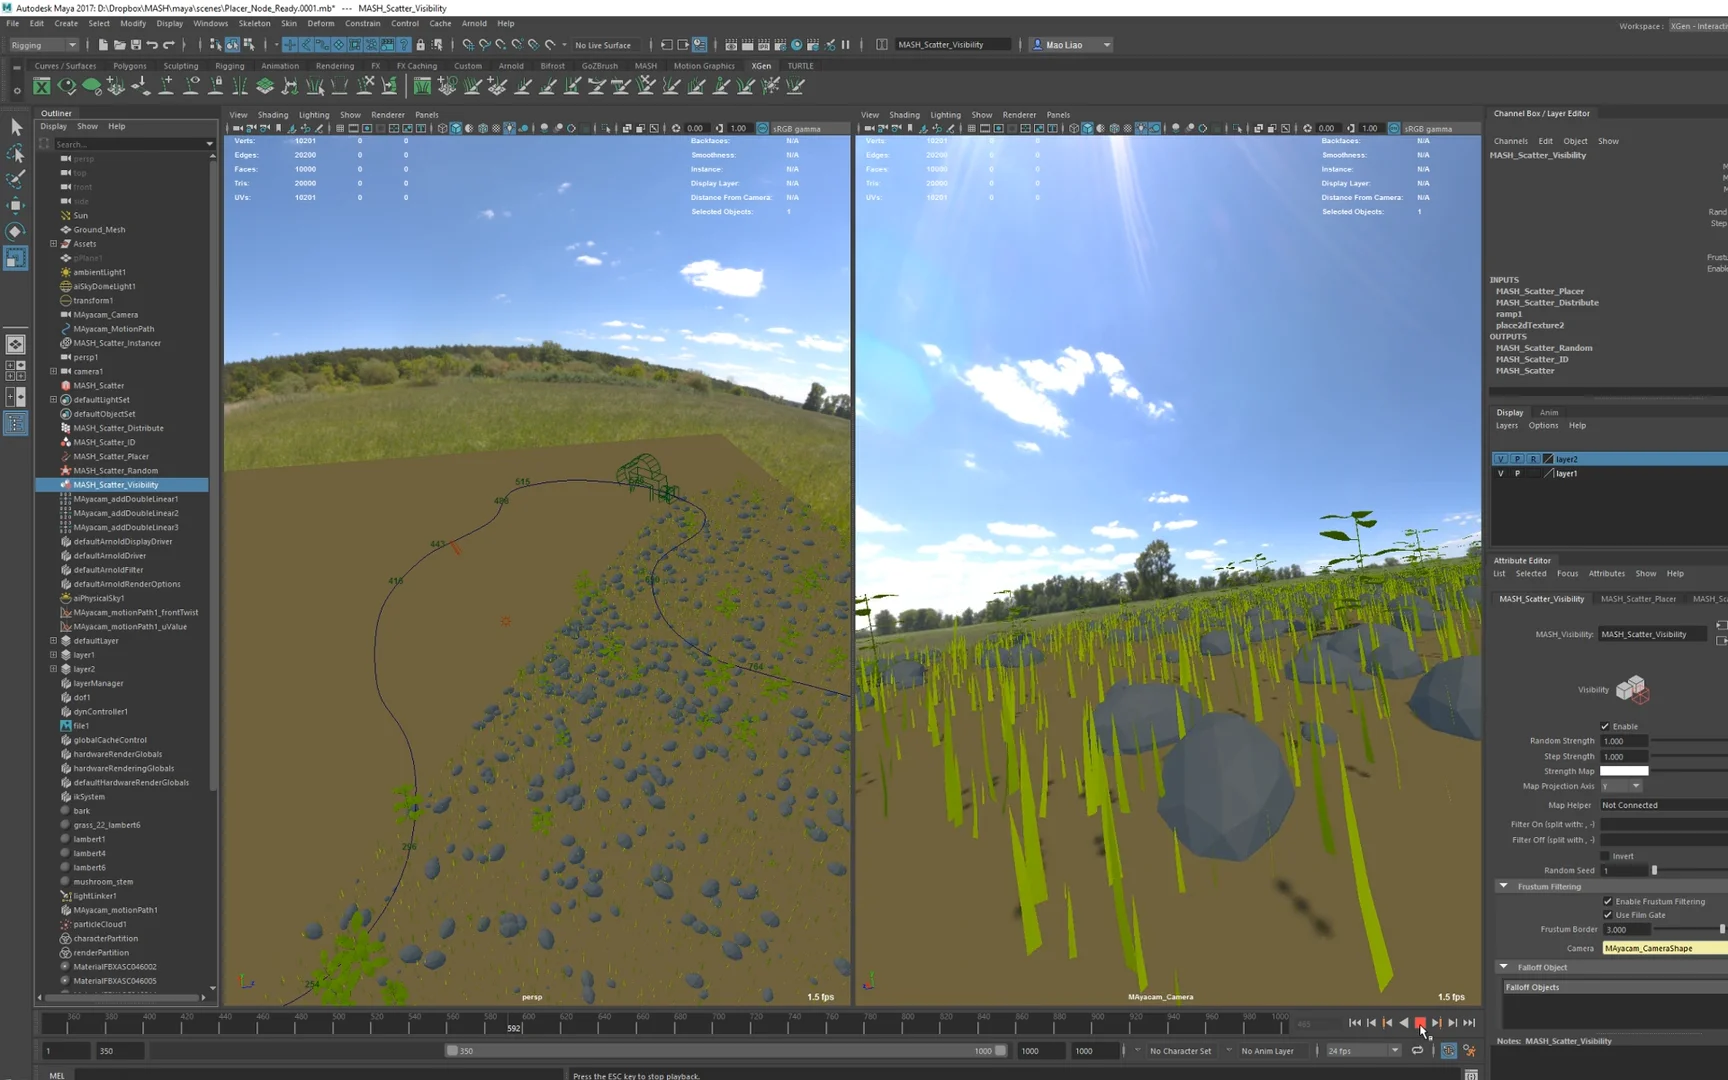Image resolution: width=1728 pixels, height=1080 pixels.
Task: Open the Map Projection Axis dropdown
Action: (x=1636, y=786)
